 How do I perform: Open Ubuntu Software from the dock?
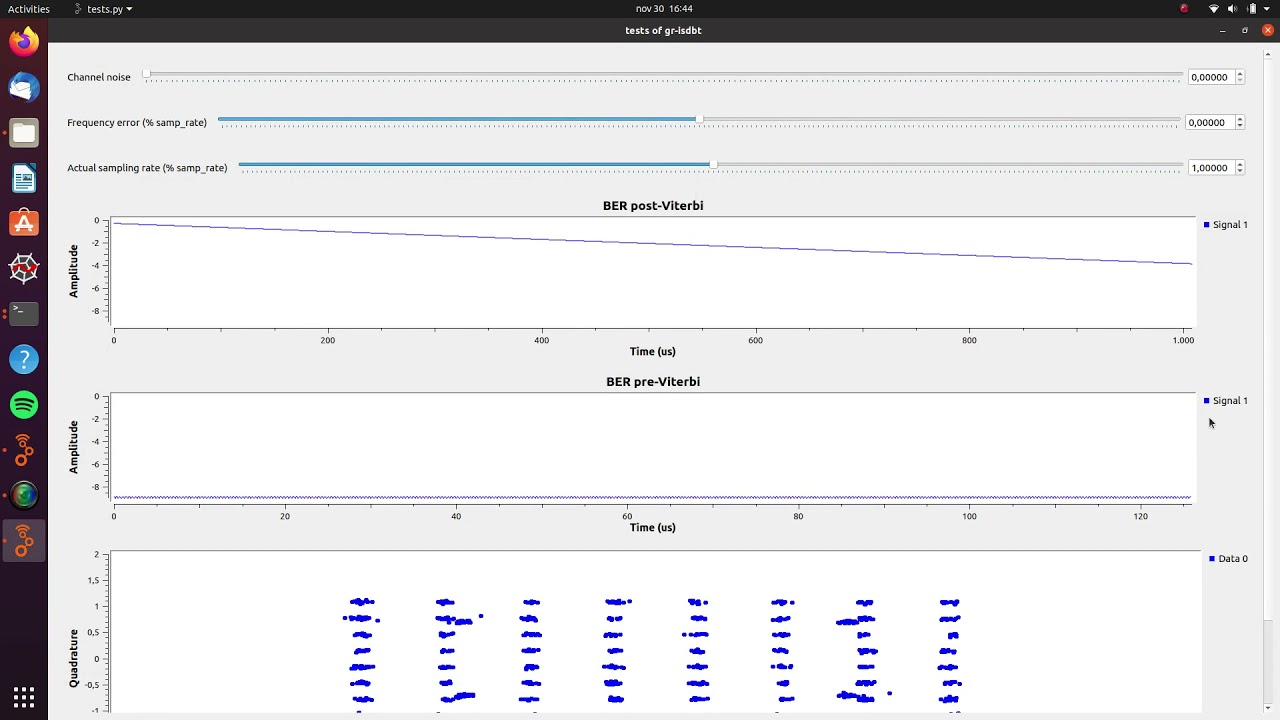(24, 223)
